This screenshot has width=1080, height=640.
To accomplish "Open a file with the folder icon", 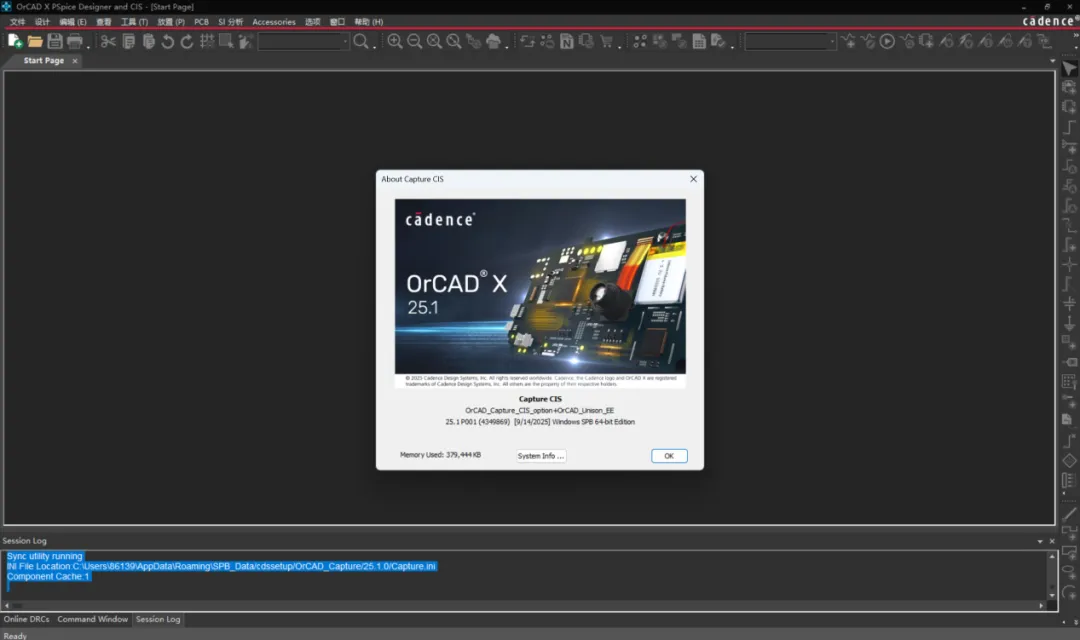I will point(35,41).
